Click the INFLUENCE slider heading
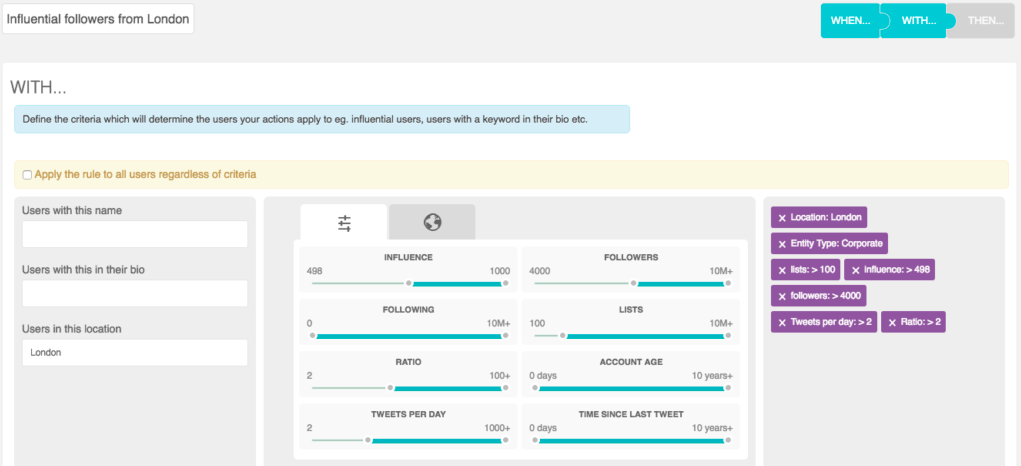1021x466 pixels. [408, 257]
